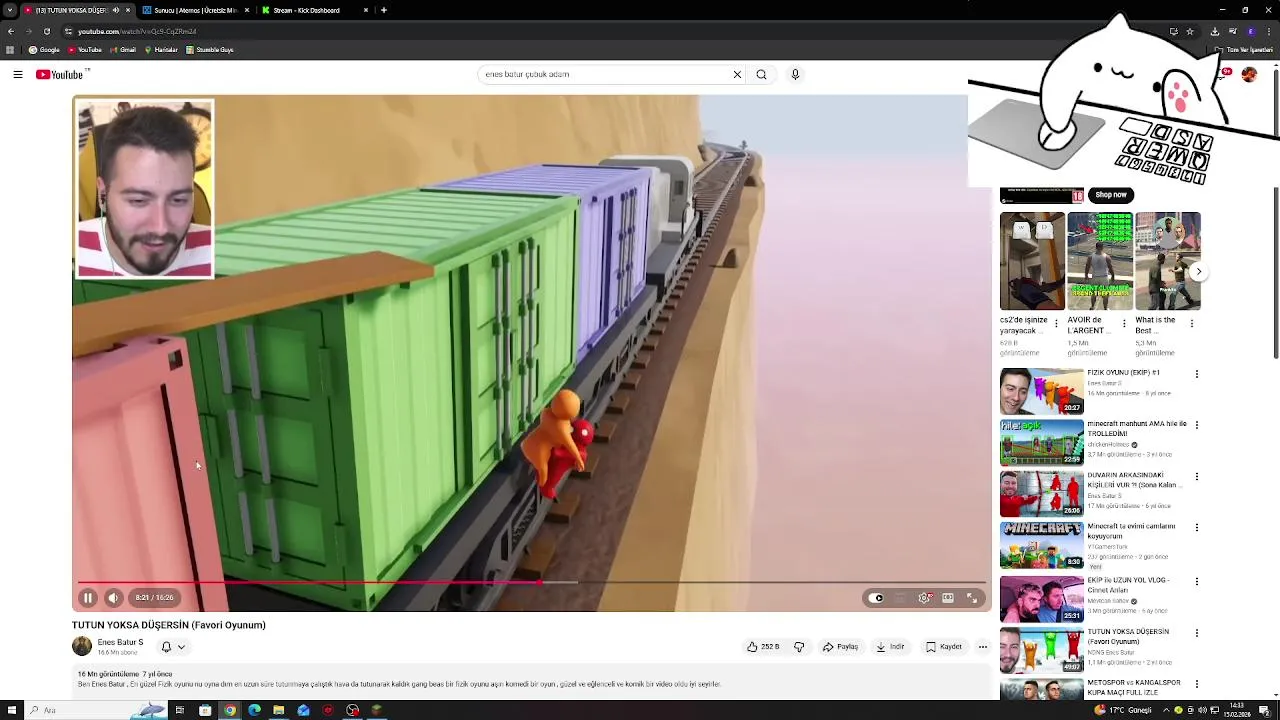This screenshot has height=720, width=1280.
Task: Enter fullscreen mode
Action: tap(972, 598)
